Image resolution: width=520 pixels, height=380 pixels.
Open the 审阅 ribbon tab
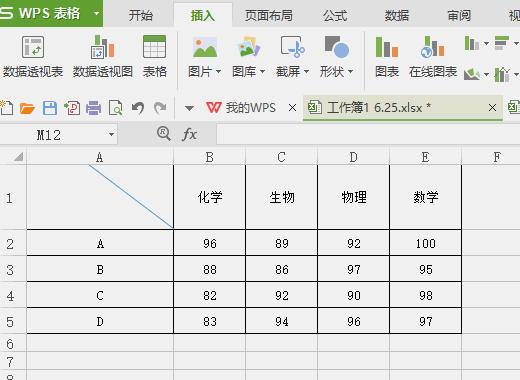pyautogui.click(x=459, y=15)
